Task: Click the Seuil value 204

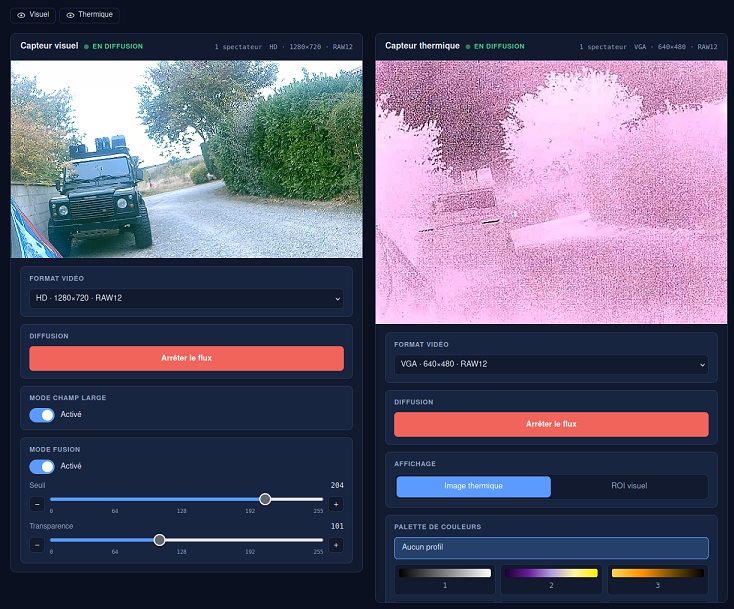Action: (337, 485)
